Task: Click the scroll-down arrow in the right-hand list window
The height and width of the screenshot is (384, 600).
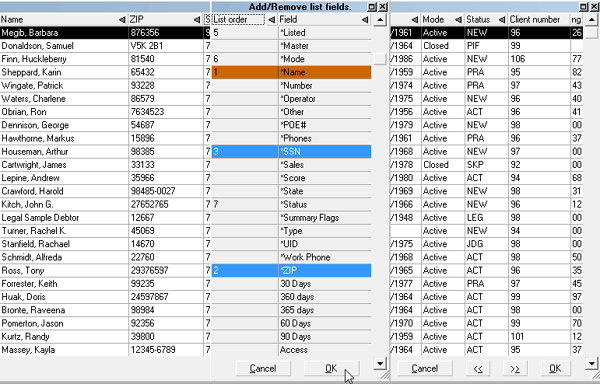Action: [592, 363]
